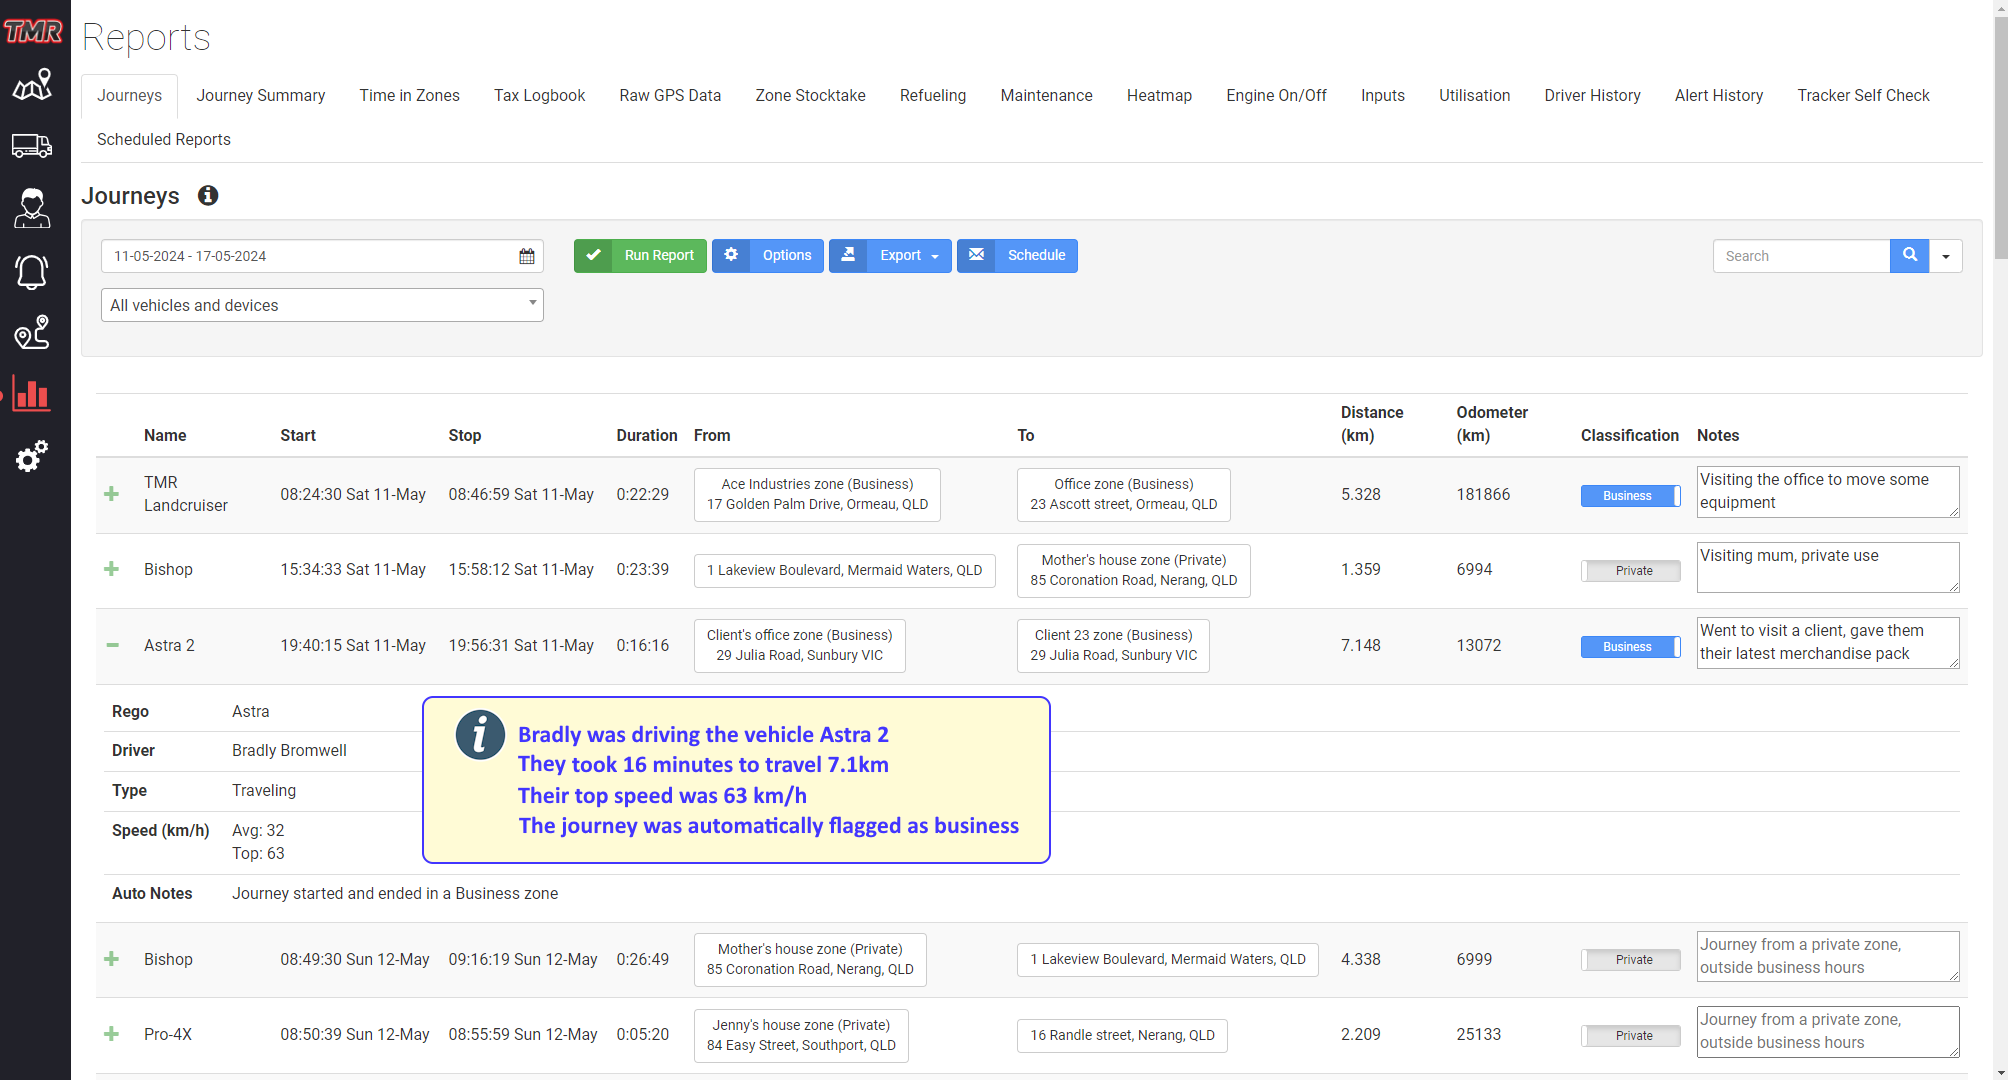This screenshot has height=1080, width=2008.
Task: Expand the Pro-4X journey row
Action: 112,1034
